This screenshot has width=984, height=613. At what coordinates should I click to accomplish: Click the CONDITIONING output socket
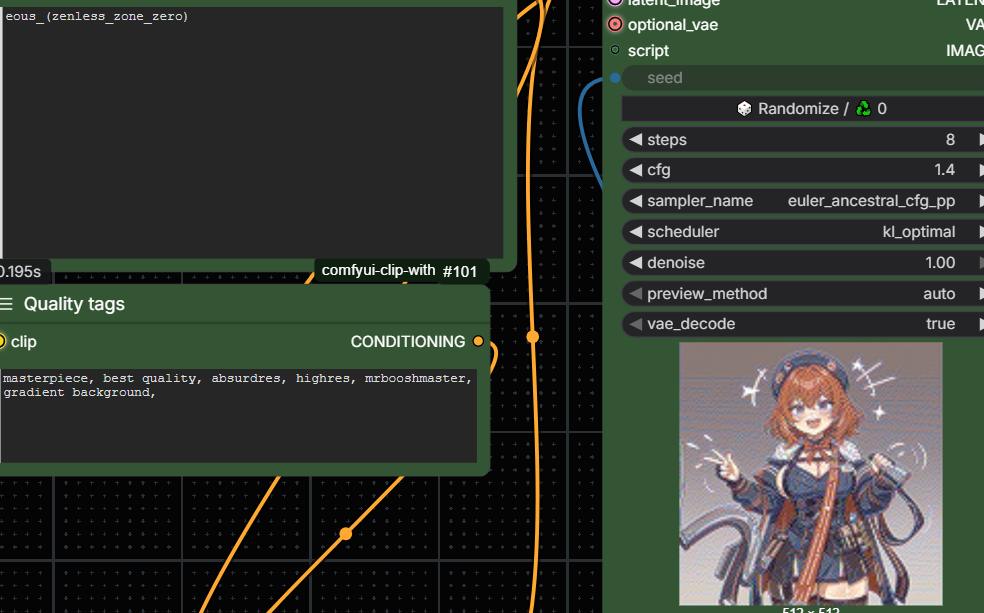478,341
